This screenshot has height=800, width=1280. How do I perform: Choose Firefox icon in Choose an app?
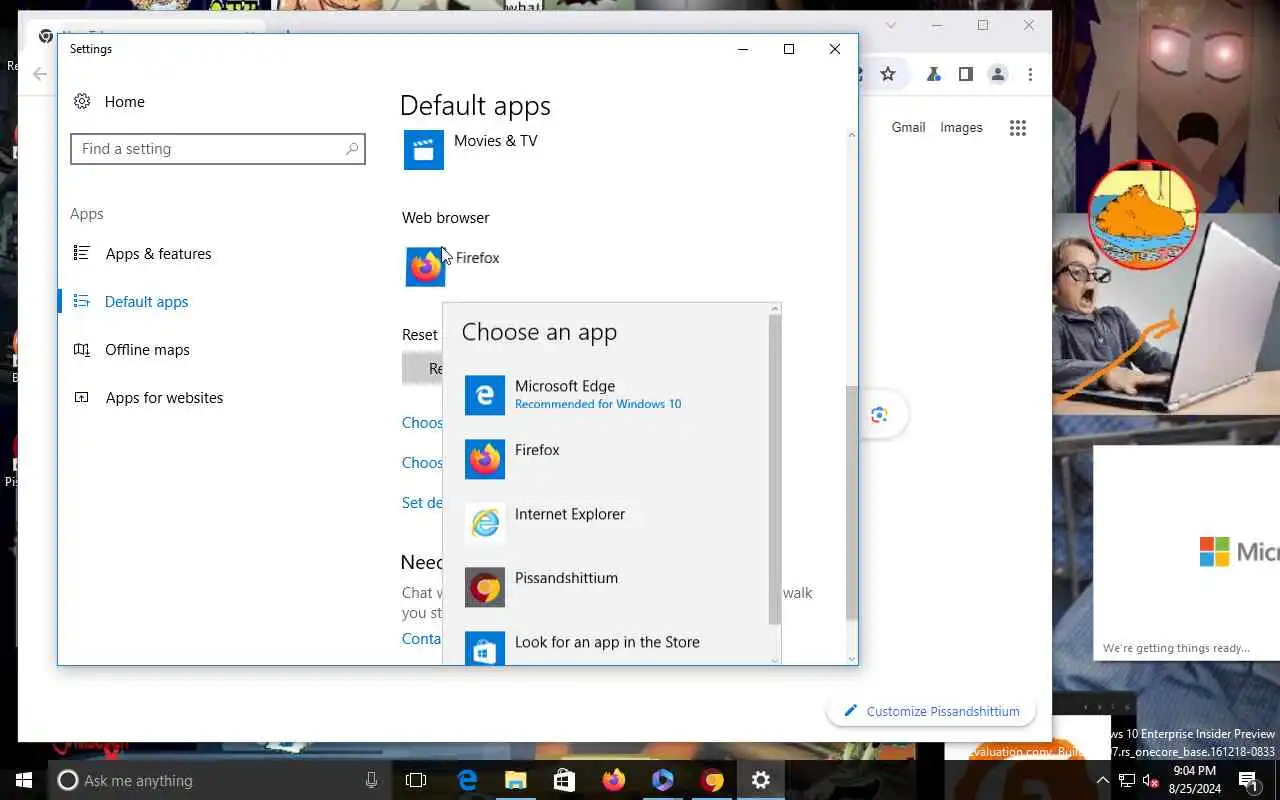[485, 459]
